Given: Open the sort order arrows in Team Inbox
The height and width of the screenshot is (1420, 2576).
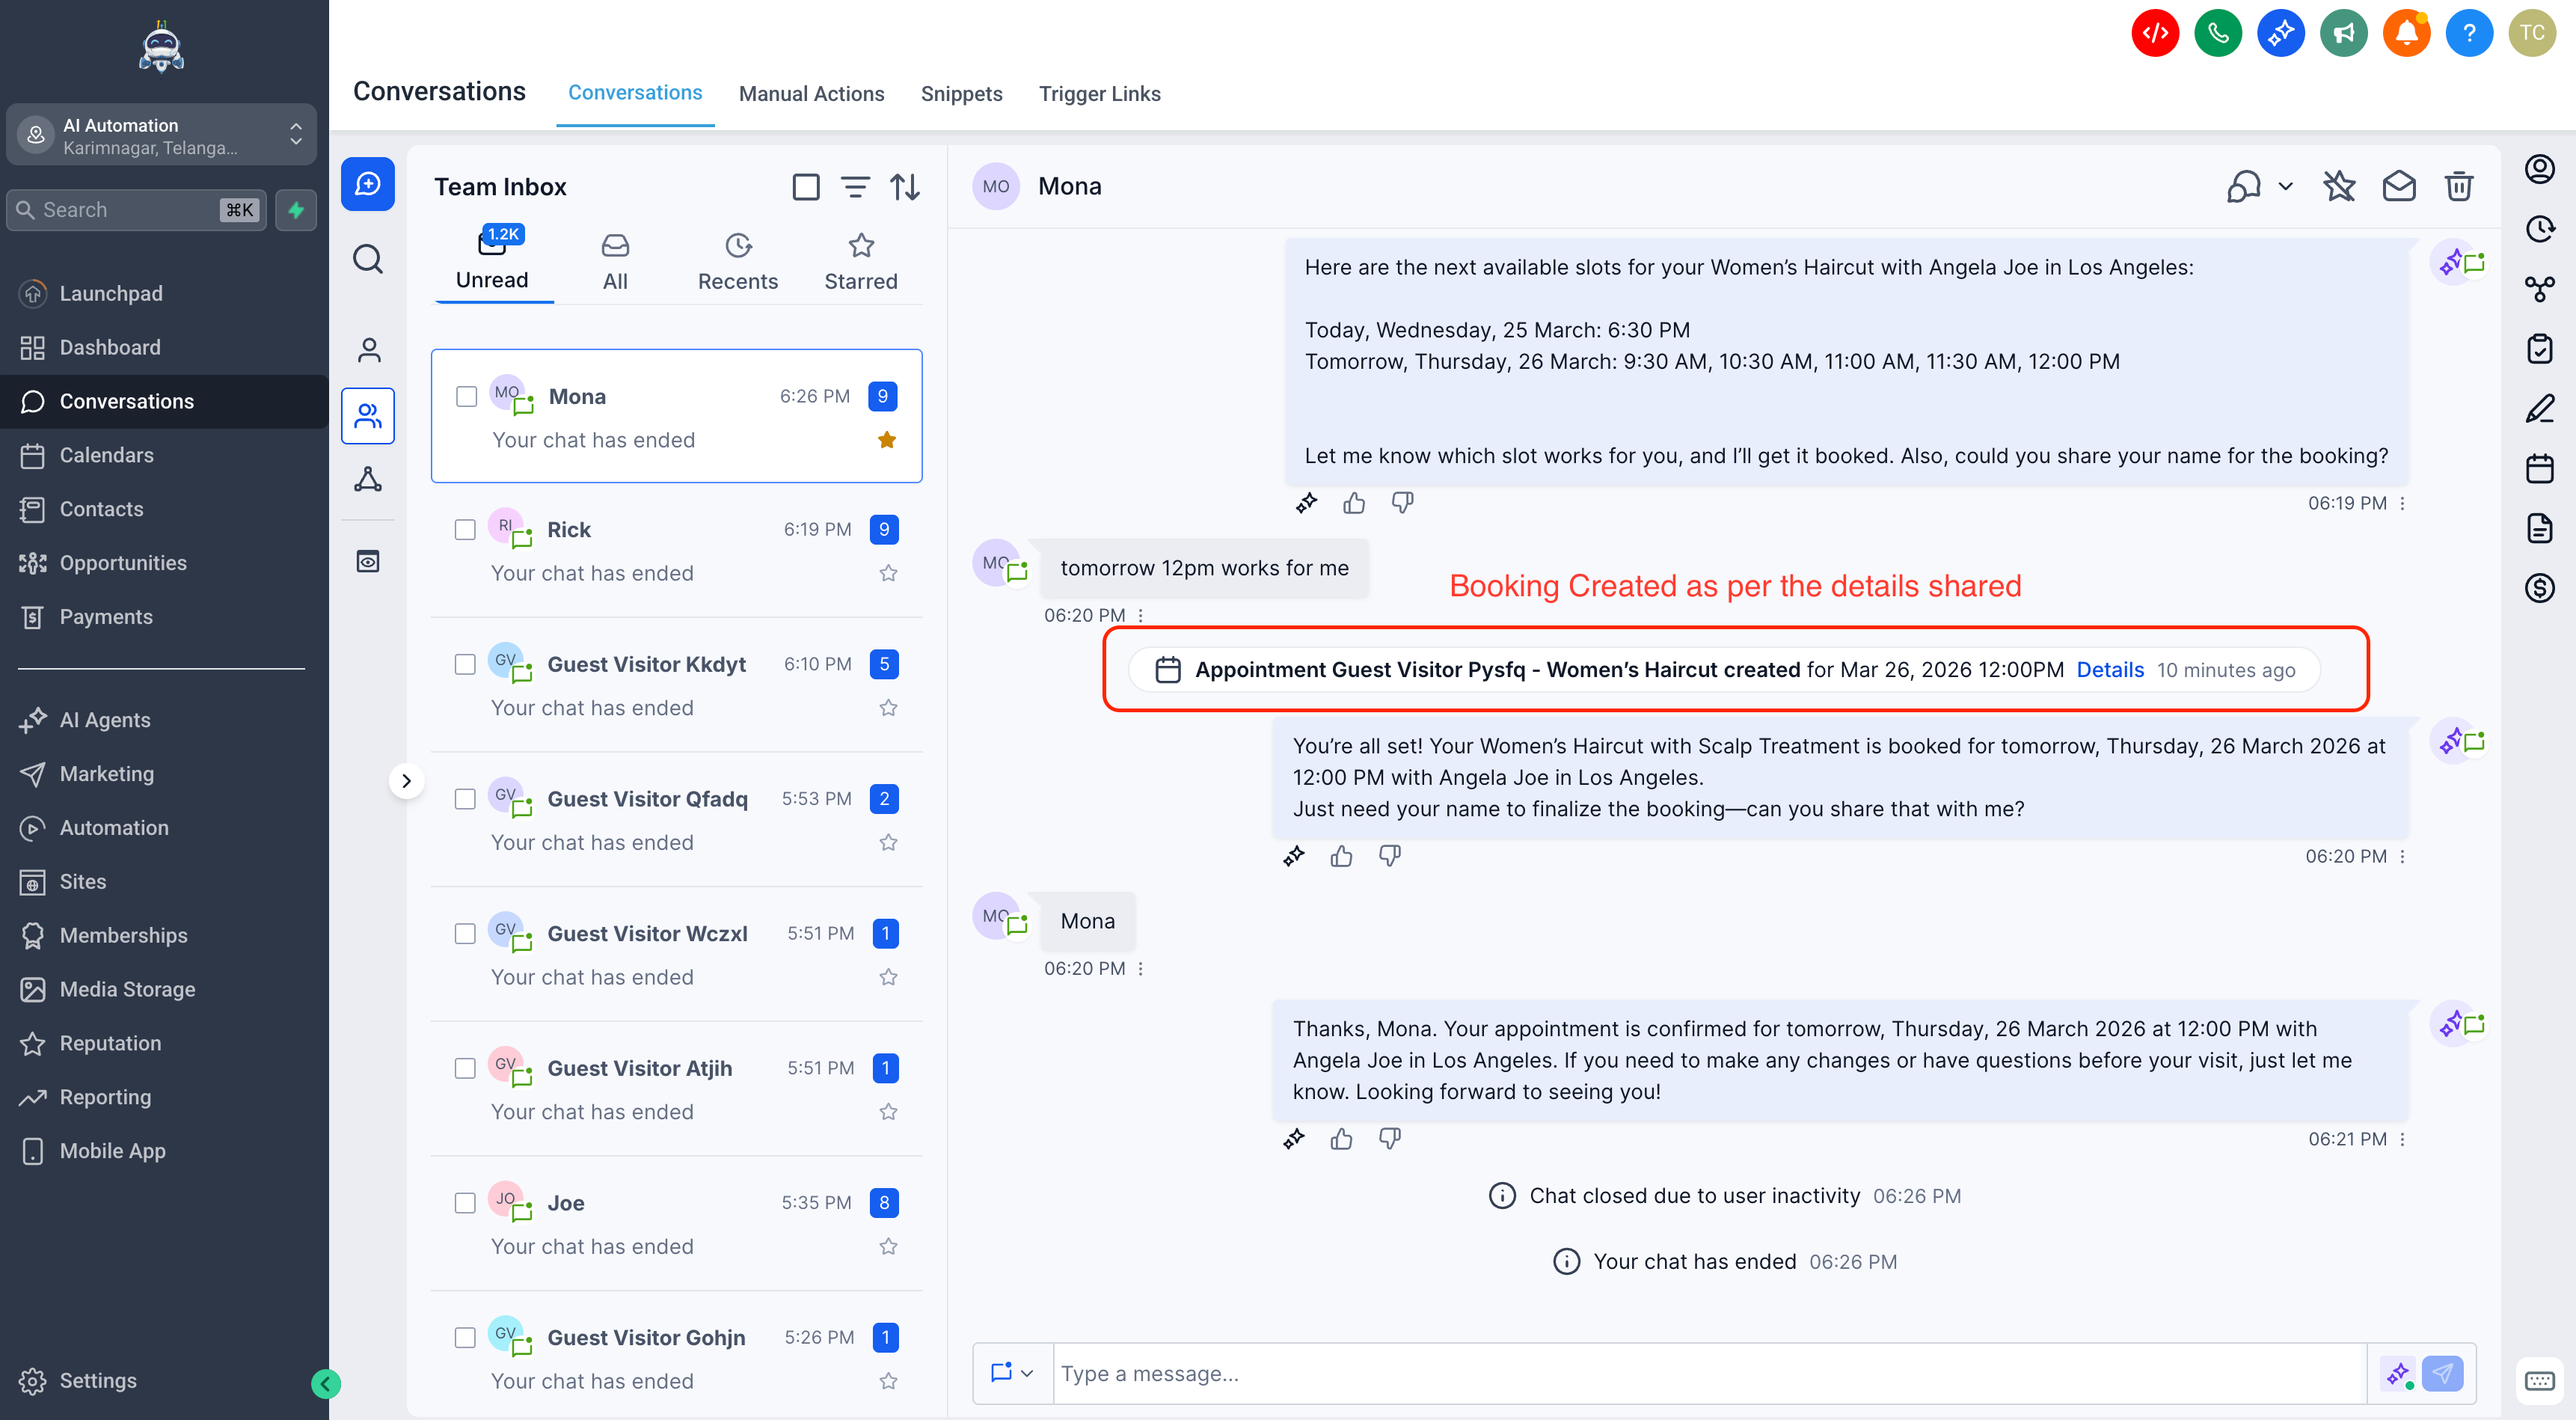Looking at the screenshot, I should 905,187.
